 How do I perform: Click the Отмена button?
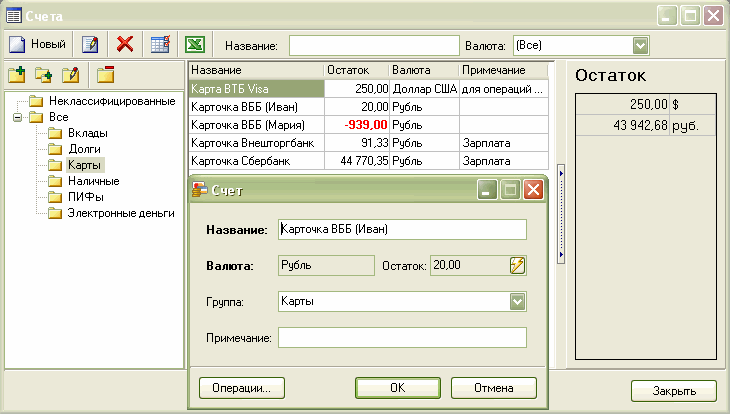click(493, 388)
